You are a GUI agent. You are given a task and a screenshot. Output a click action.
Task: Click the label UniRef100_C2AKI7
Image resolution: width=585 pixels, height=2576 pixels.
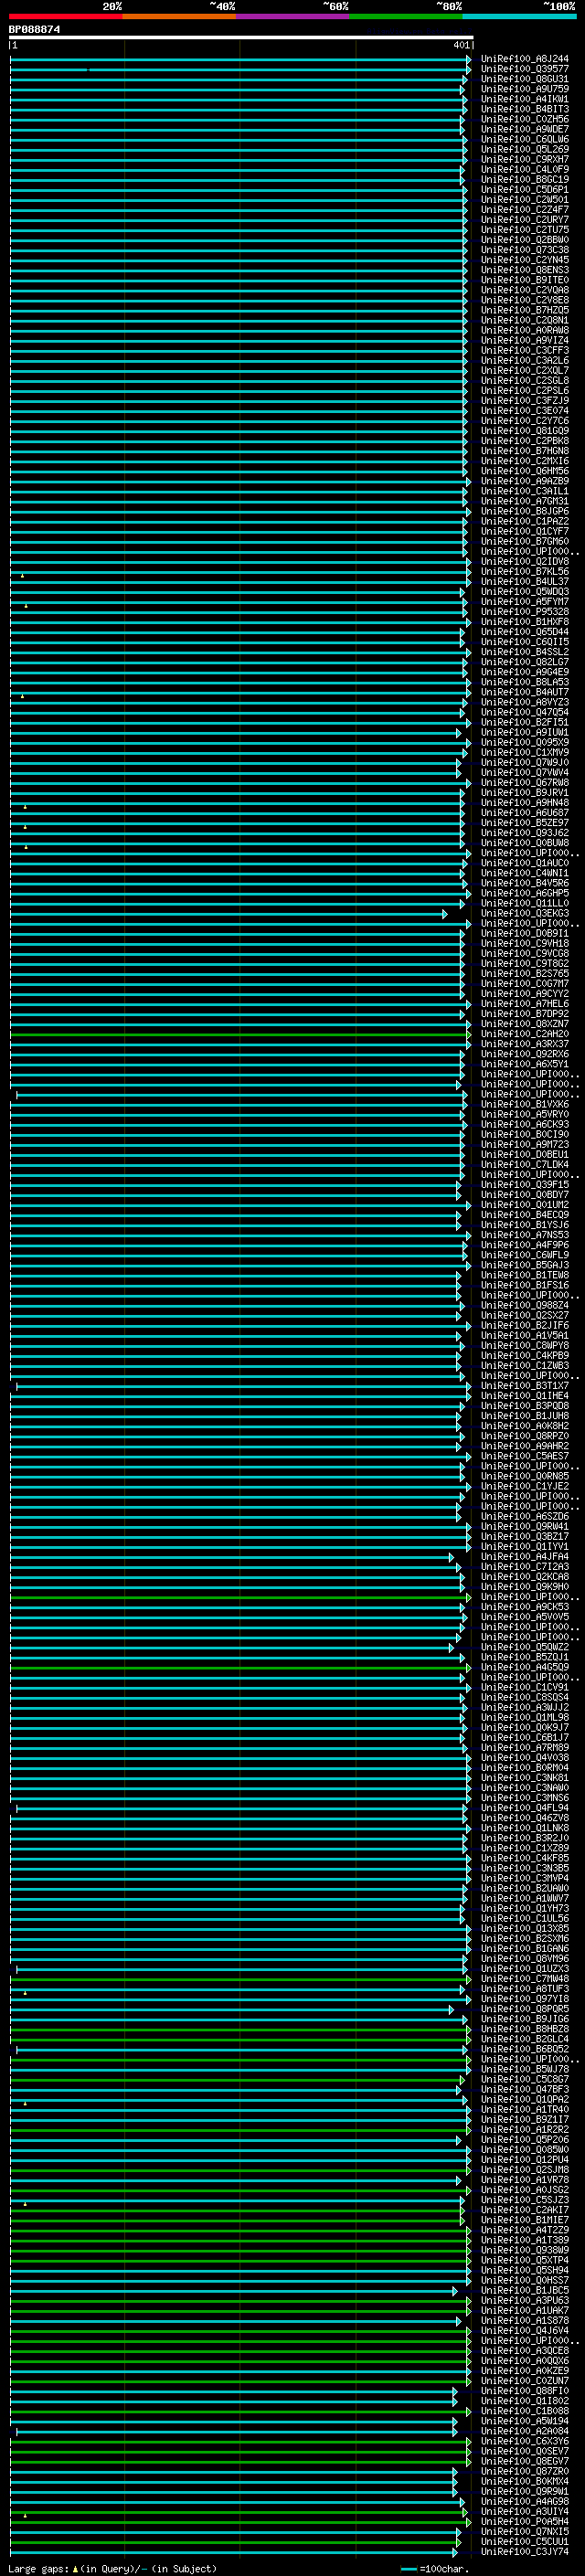[x=524, y=2209]
